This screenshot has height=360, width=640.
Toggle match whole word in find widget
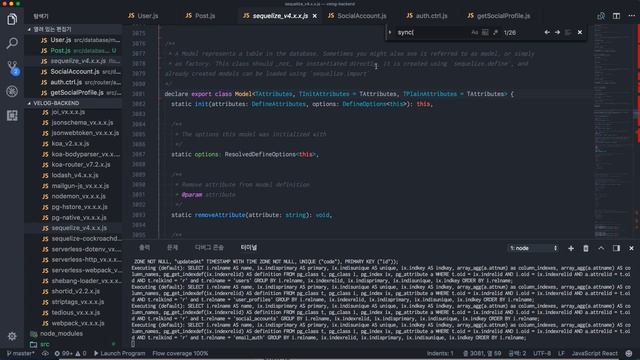(485, 32)
